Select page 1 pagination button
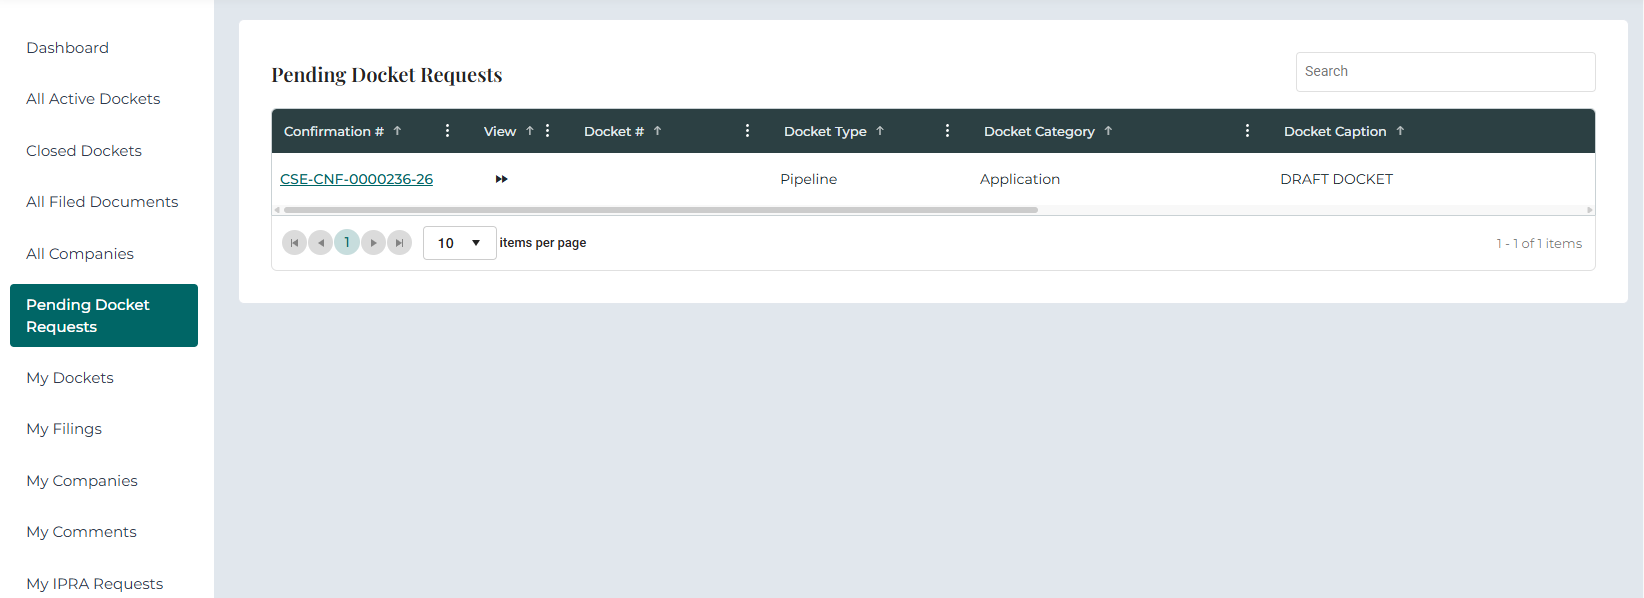 [347, 243]
